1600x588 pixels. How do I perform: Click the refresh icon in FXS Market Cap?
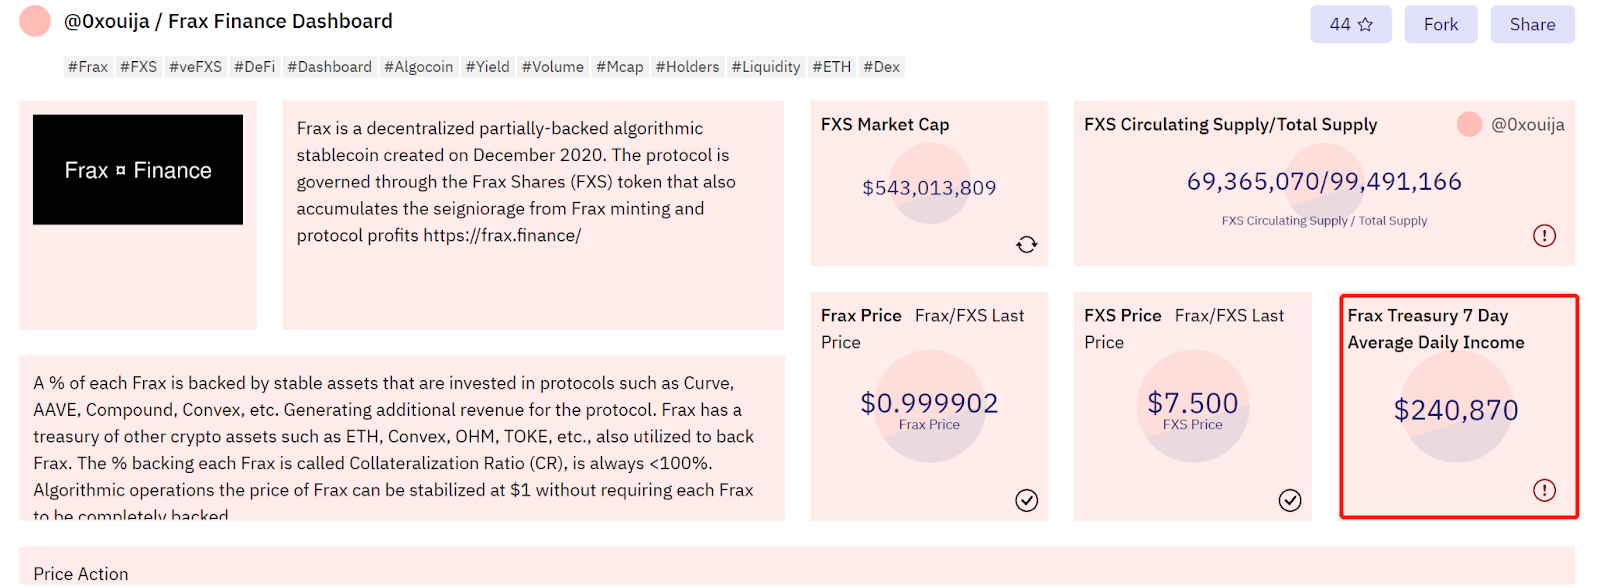pyautogui.click(x=1026, y=244)
